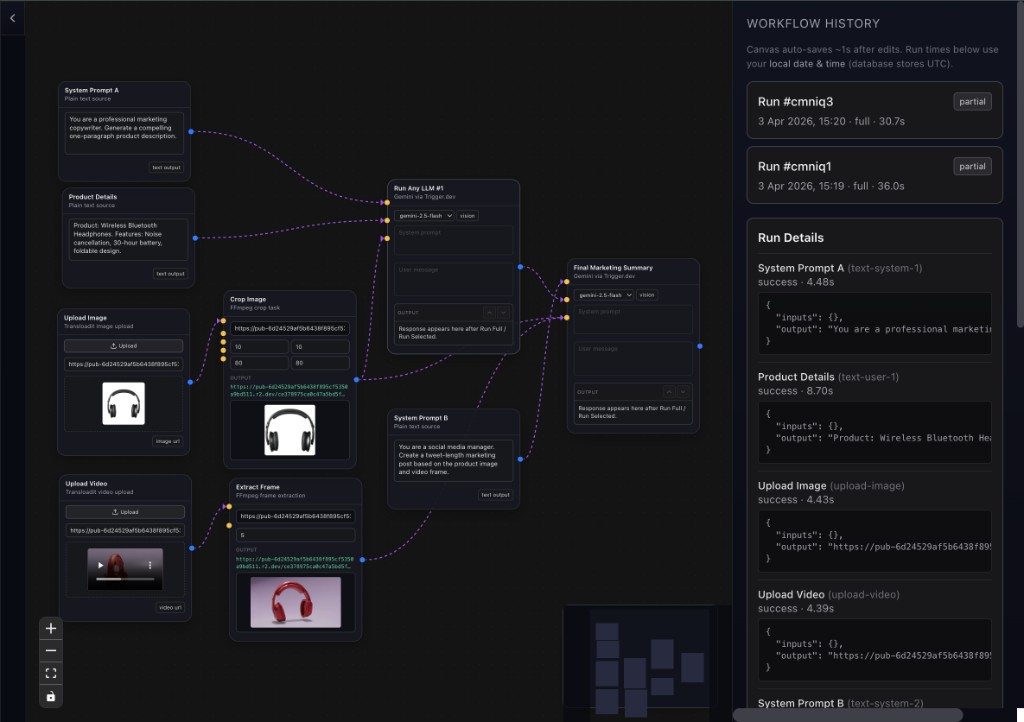Viewport: 1024px width, 722px height.
Task: Click output down arrow in Run Any LLM #1
Action: (x=504, y=313)
